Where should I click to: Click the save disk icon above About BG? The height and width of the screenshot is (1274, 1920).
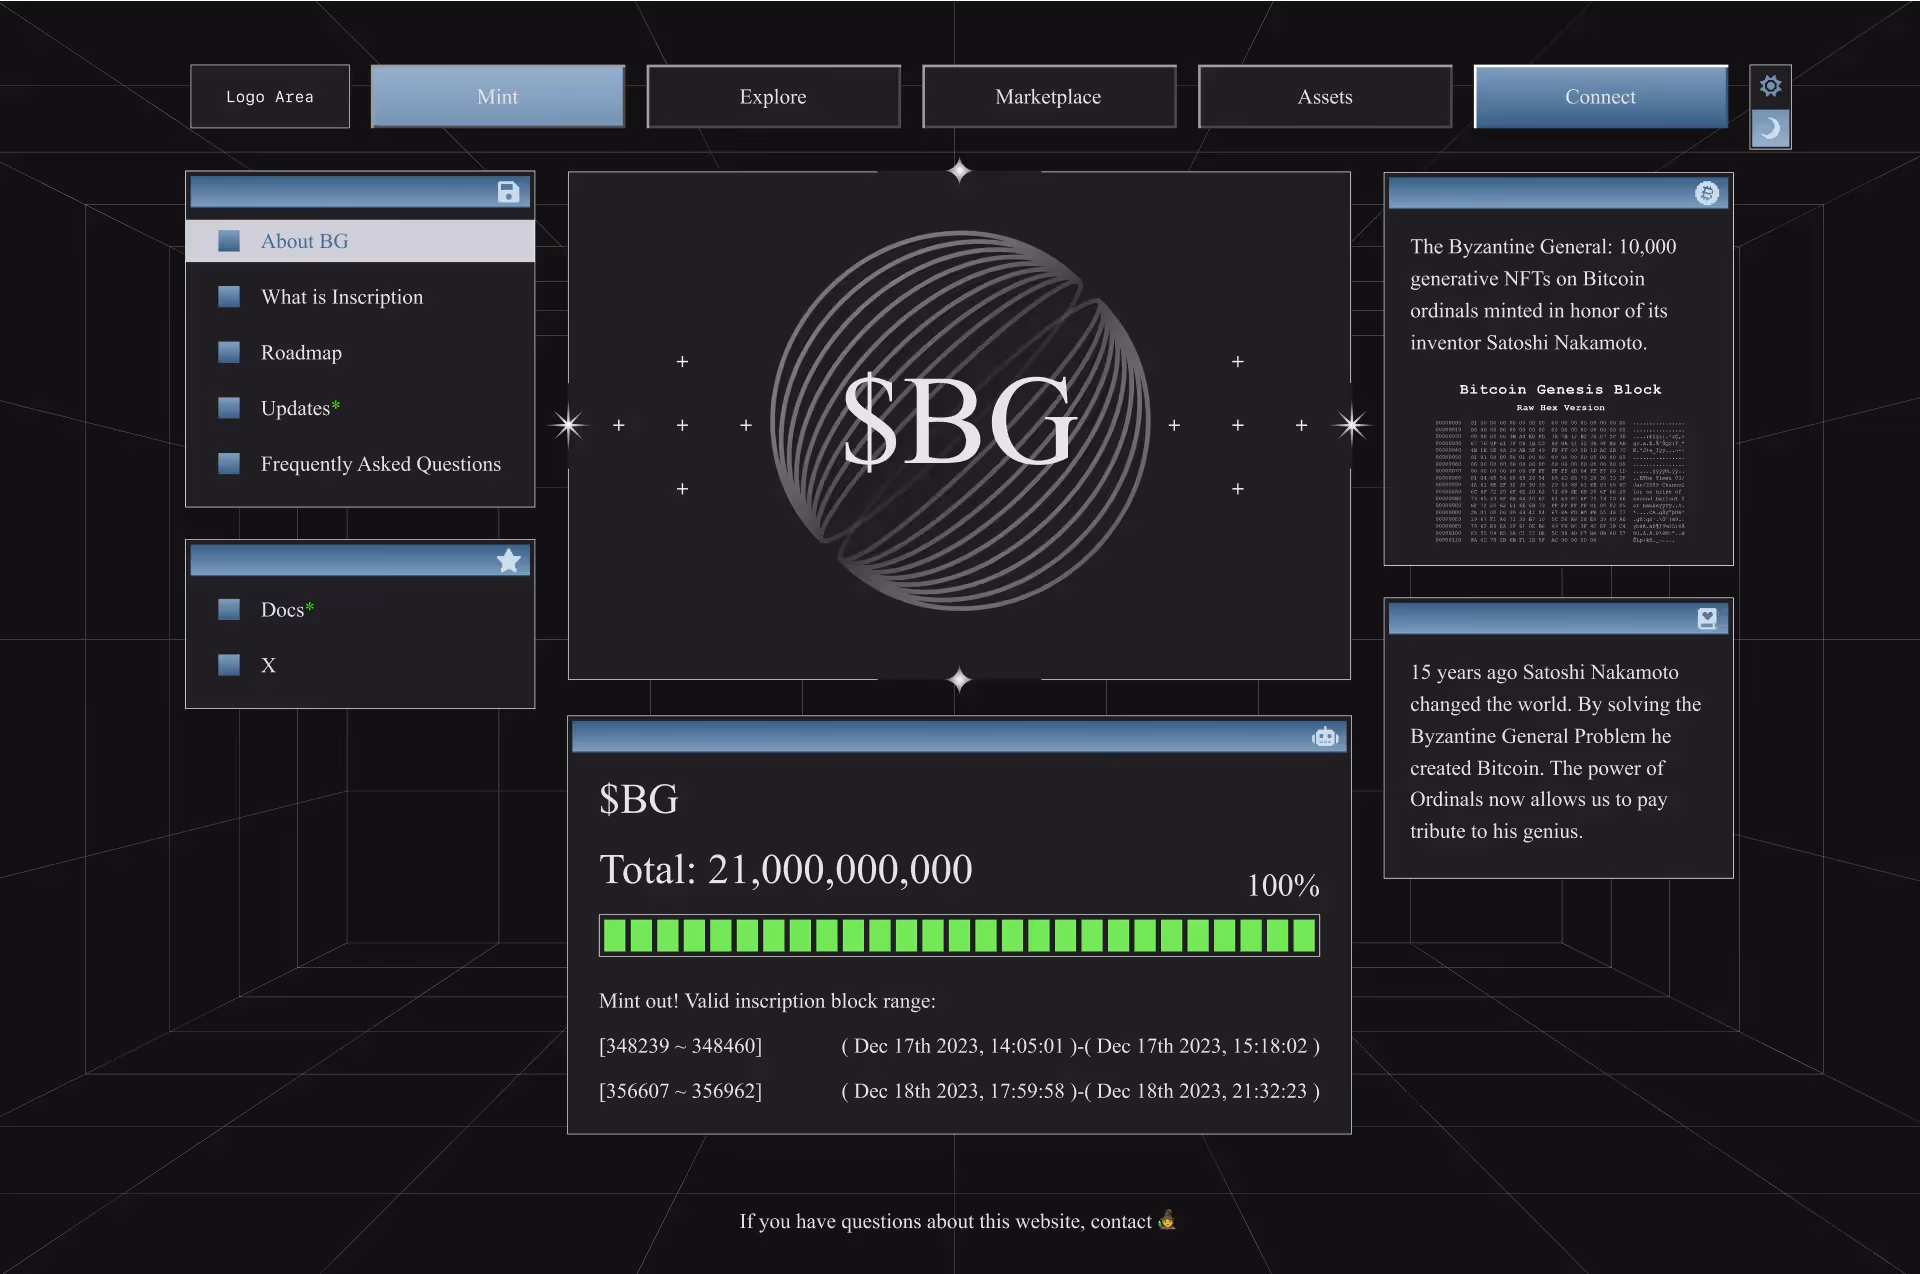pos(508,192)
